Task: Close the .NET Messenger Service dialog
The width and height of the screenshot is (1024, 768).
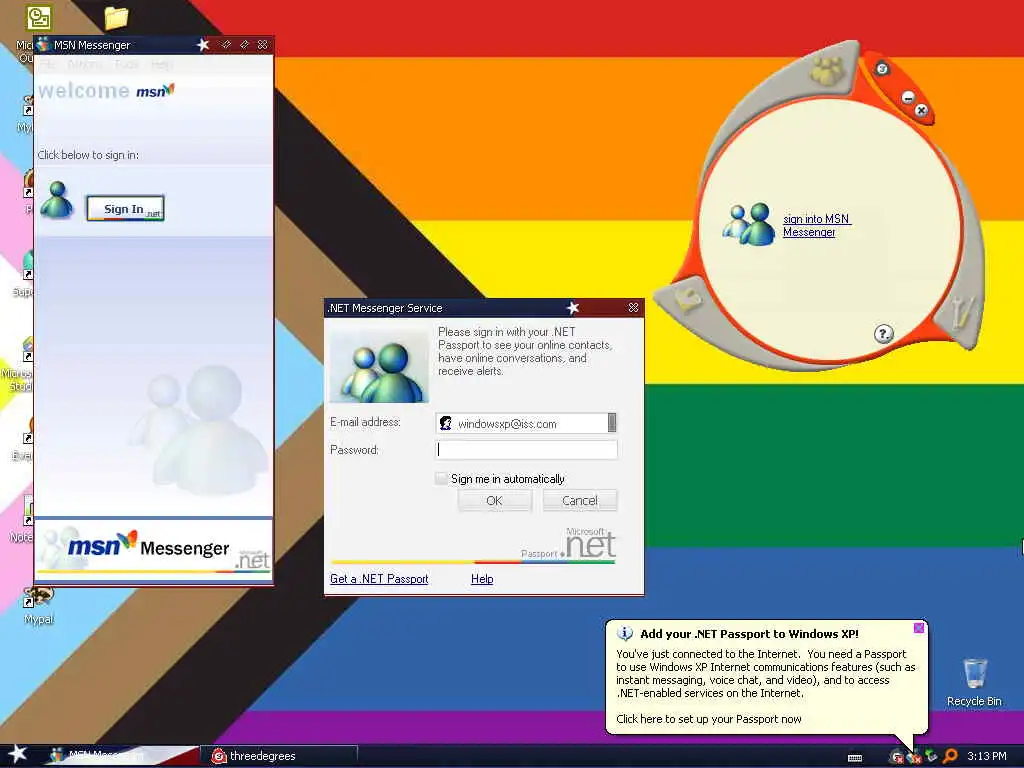Action: [633, 308]
